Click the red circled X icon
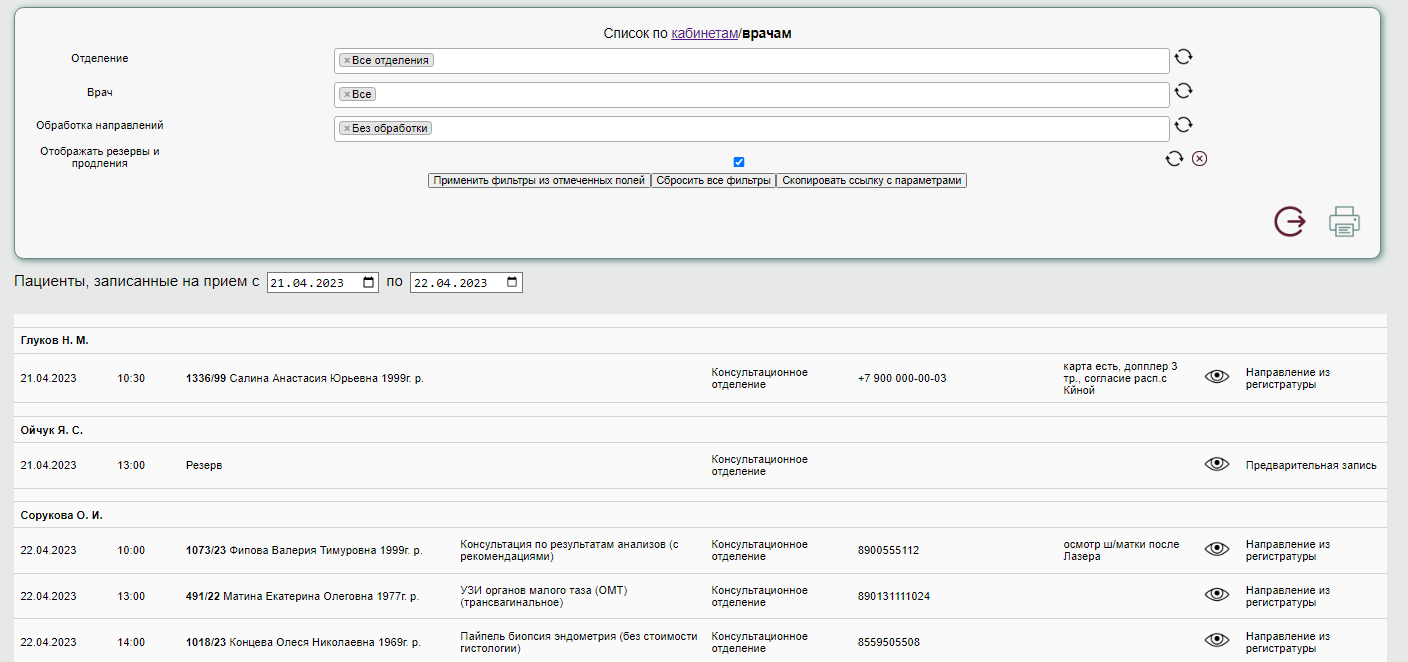The width and height of the screenshot is (1408, 662). 1199,158
